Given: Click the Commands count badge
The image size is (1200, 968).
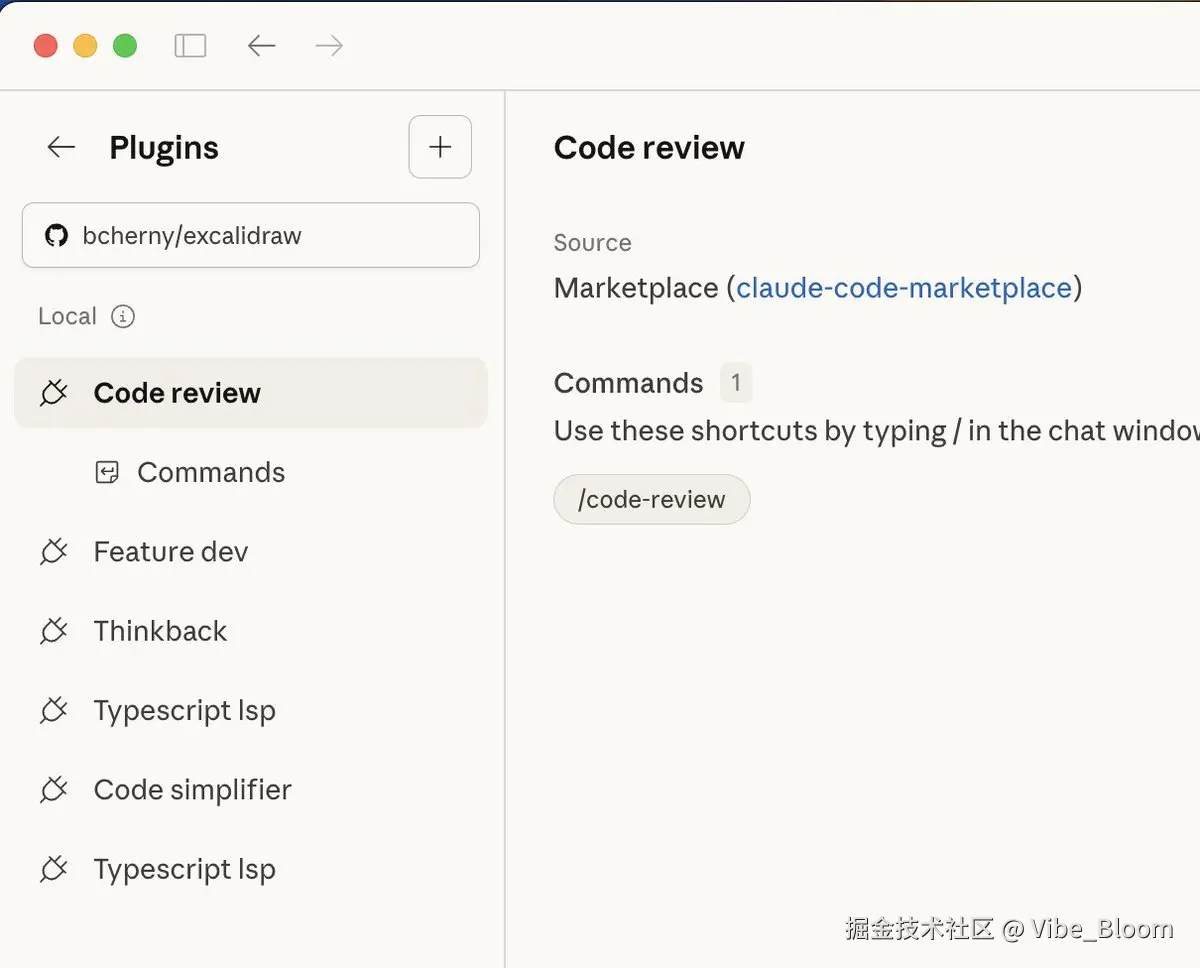Looking at the screenshot, I should coord(736,383).
